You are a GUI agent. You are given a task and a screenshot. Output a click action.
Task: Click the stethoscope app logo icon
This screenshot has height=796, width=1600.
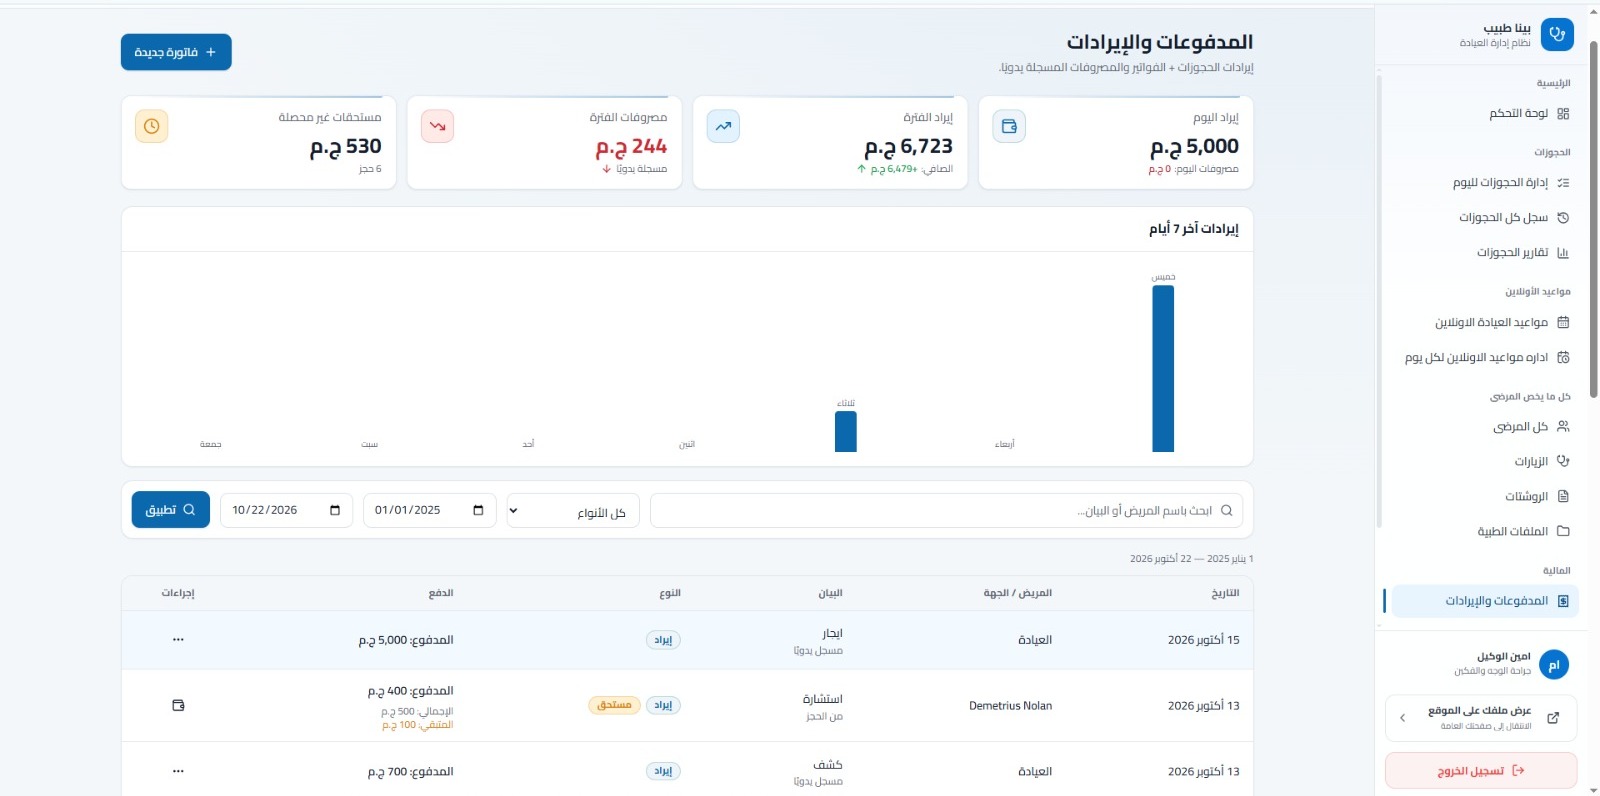(x=1557, y=34)
